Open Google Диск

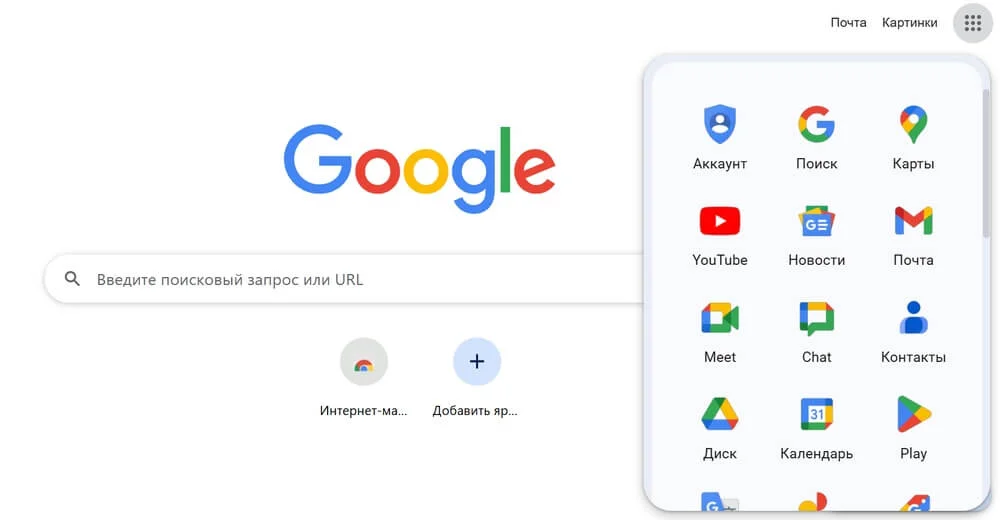tap(719, 427)
